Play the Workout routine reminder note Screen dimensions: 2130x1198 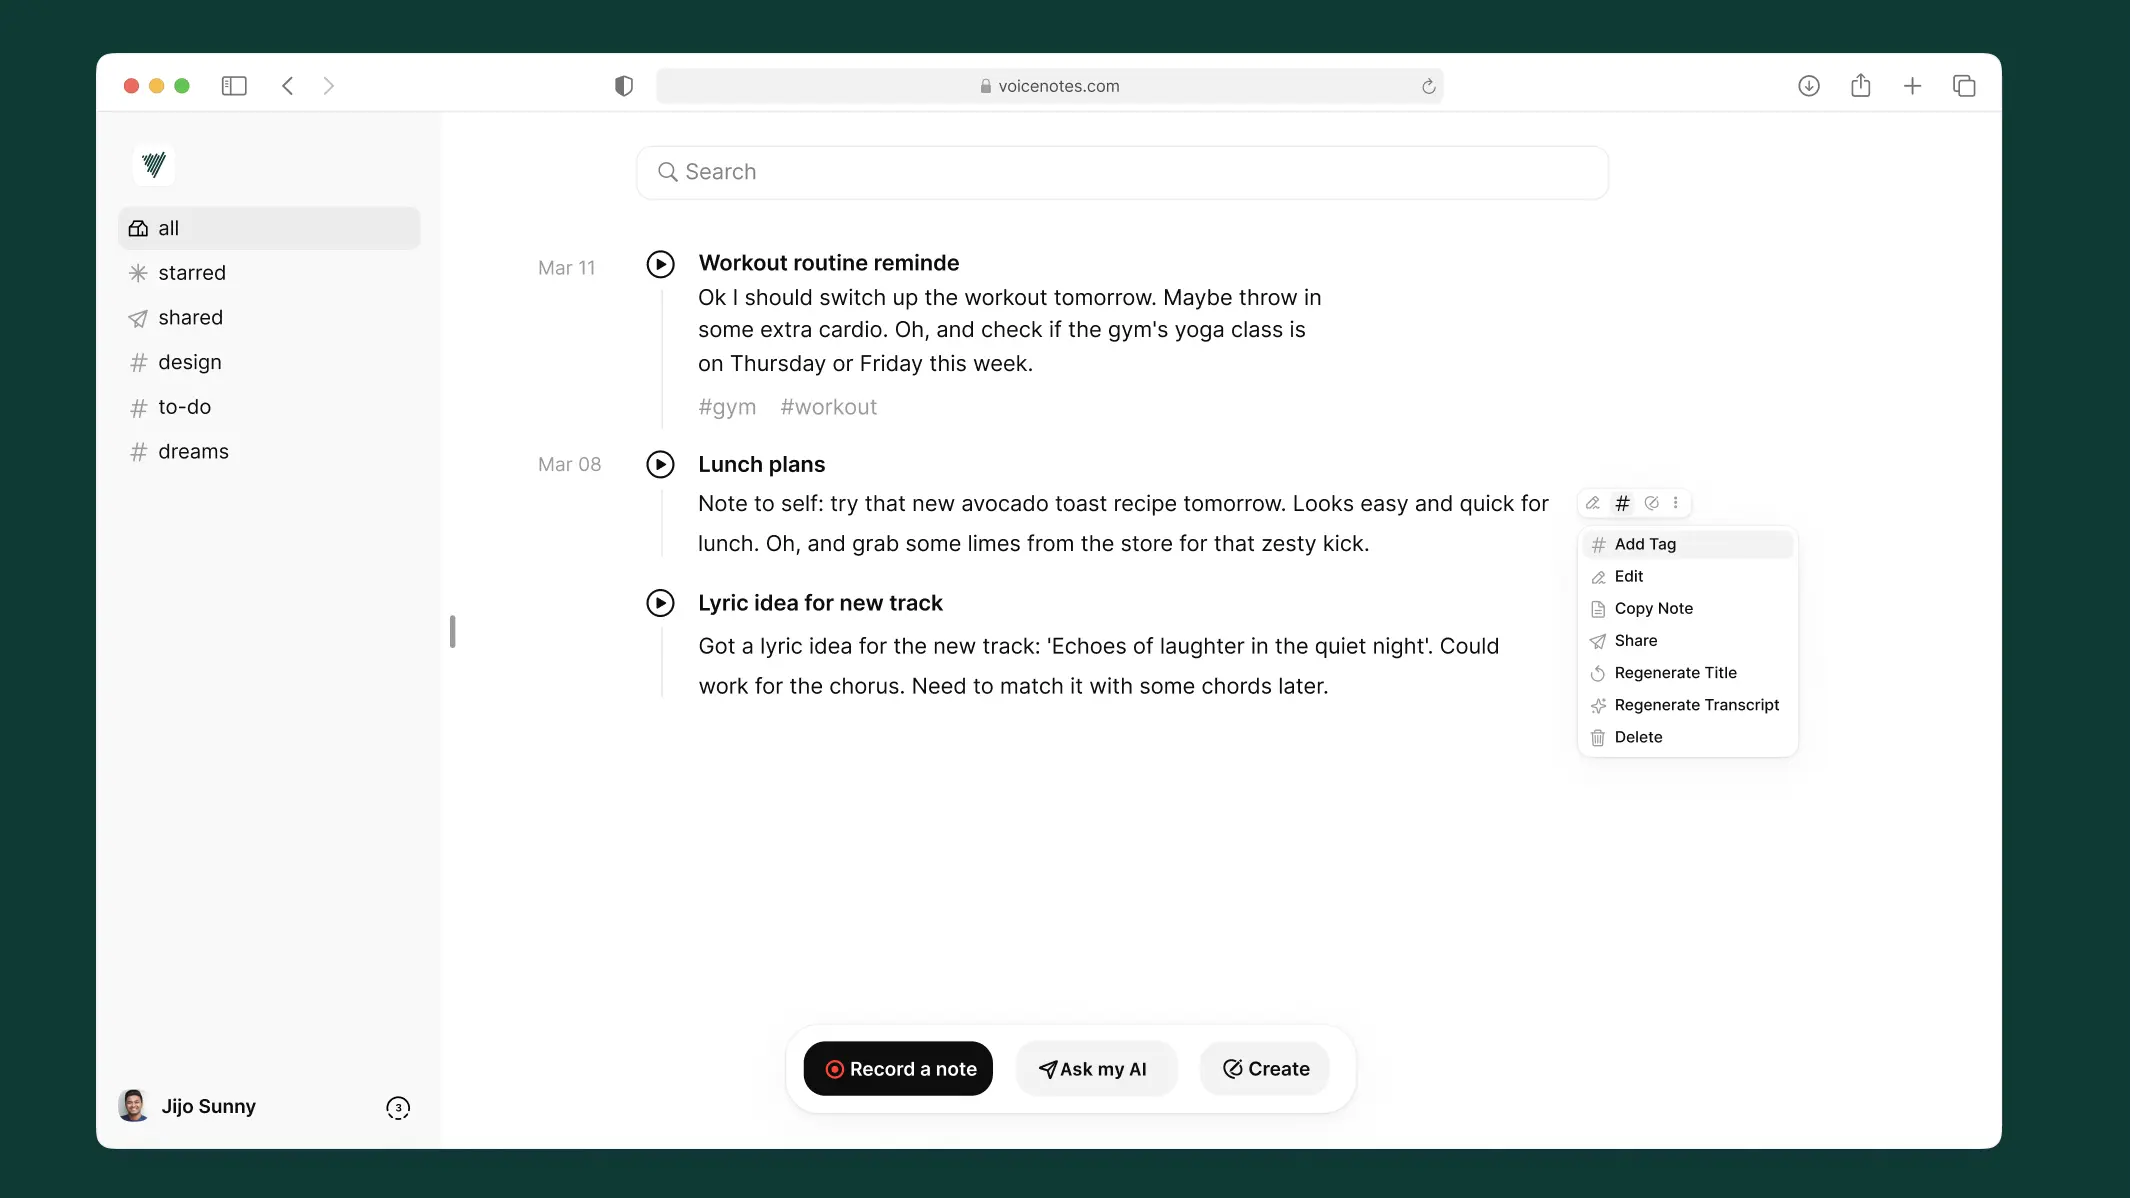point(660,264)
